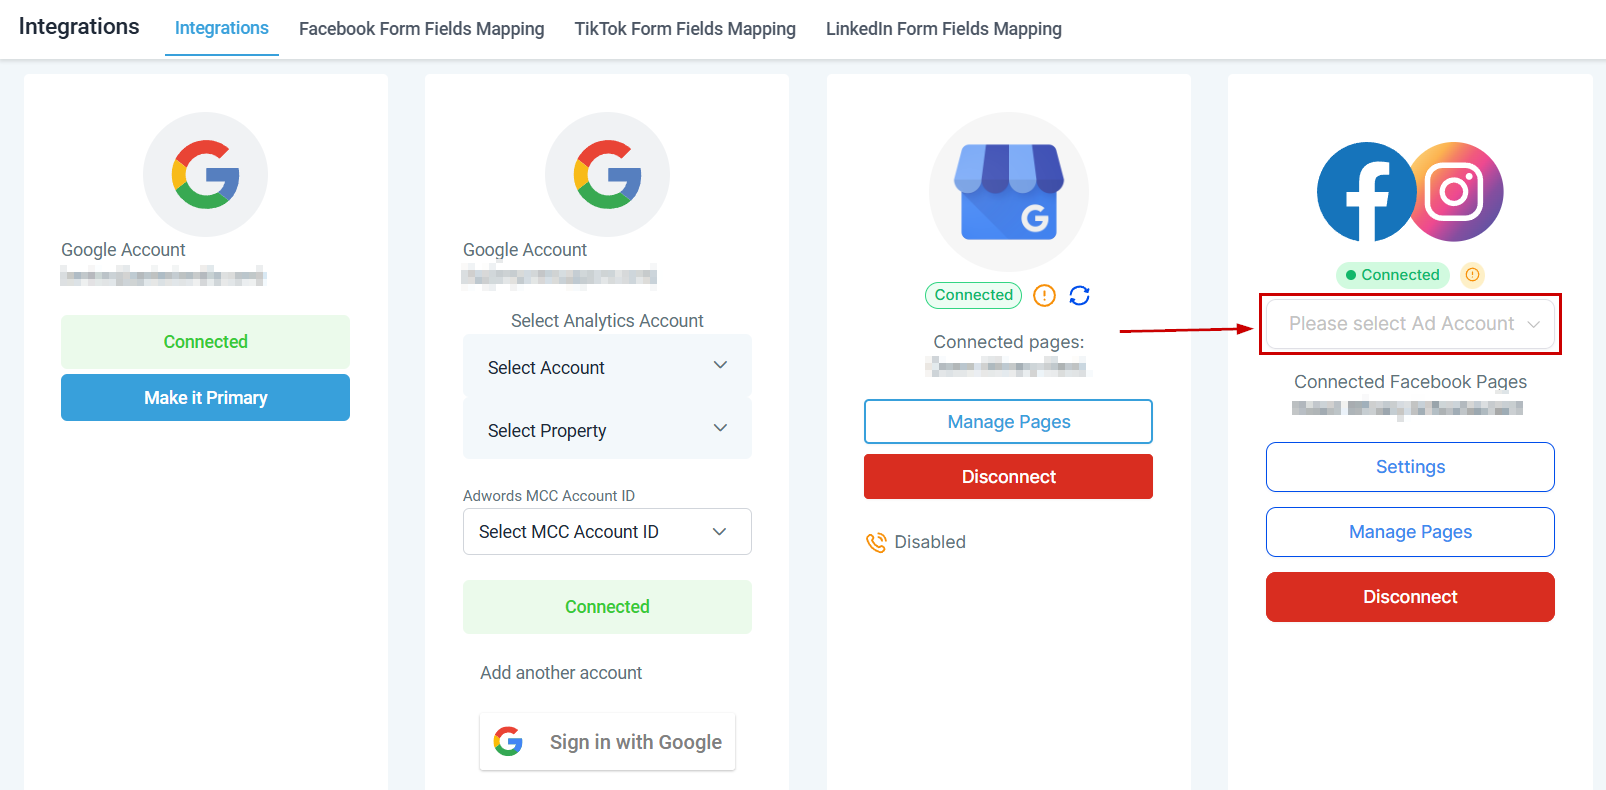Open Select MCC Account ID dropdown
The height and width of the screenshot is (790, 1606).
[607, 532]
